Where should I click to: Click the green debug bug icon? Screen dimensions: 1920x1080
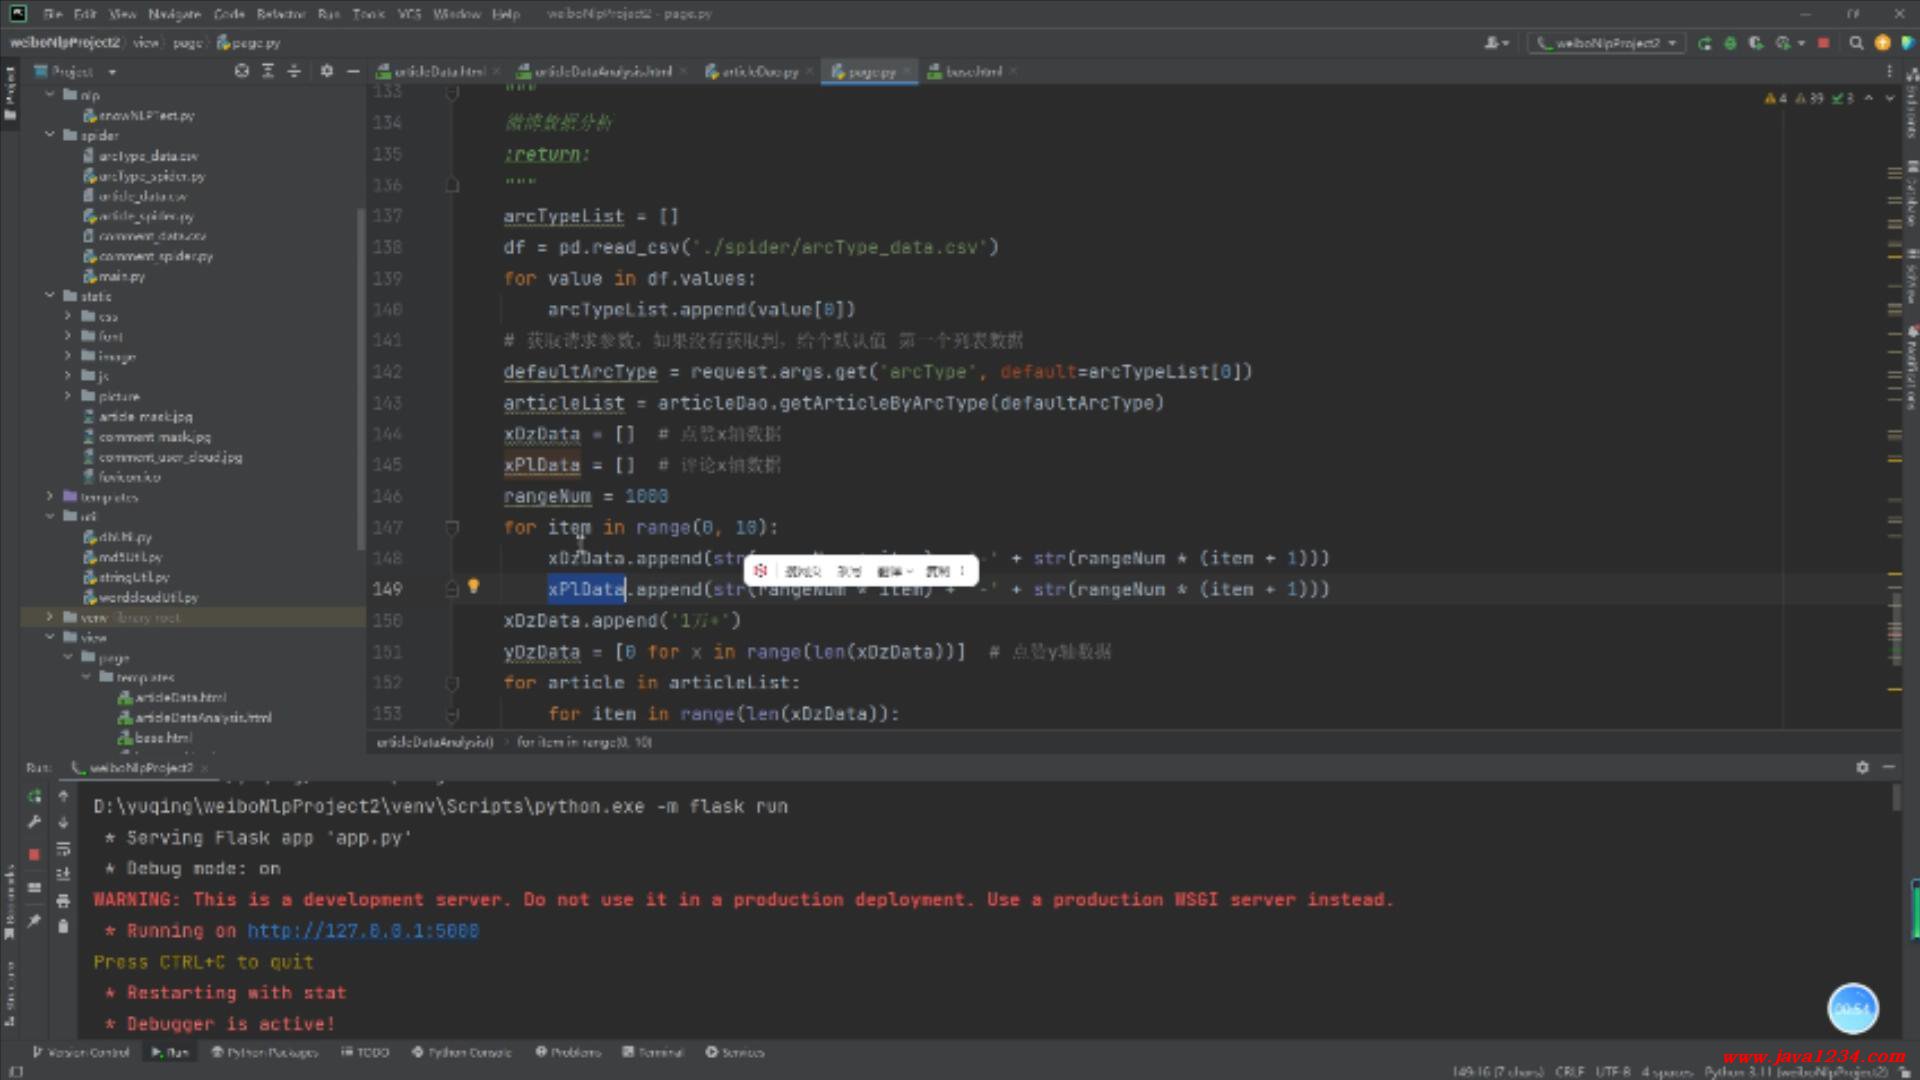point(1730,43)
